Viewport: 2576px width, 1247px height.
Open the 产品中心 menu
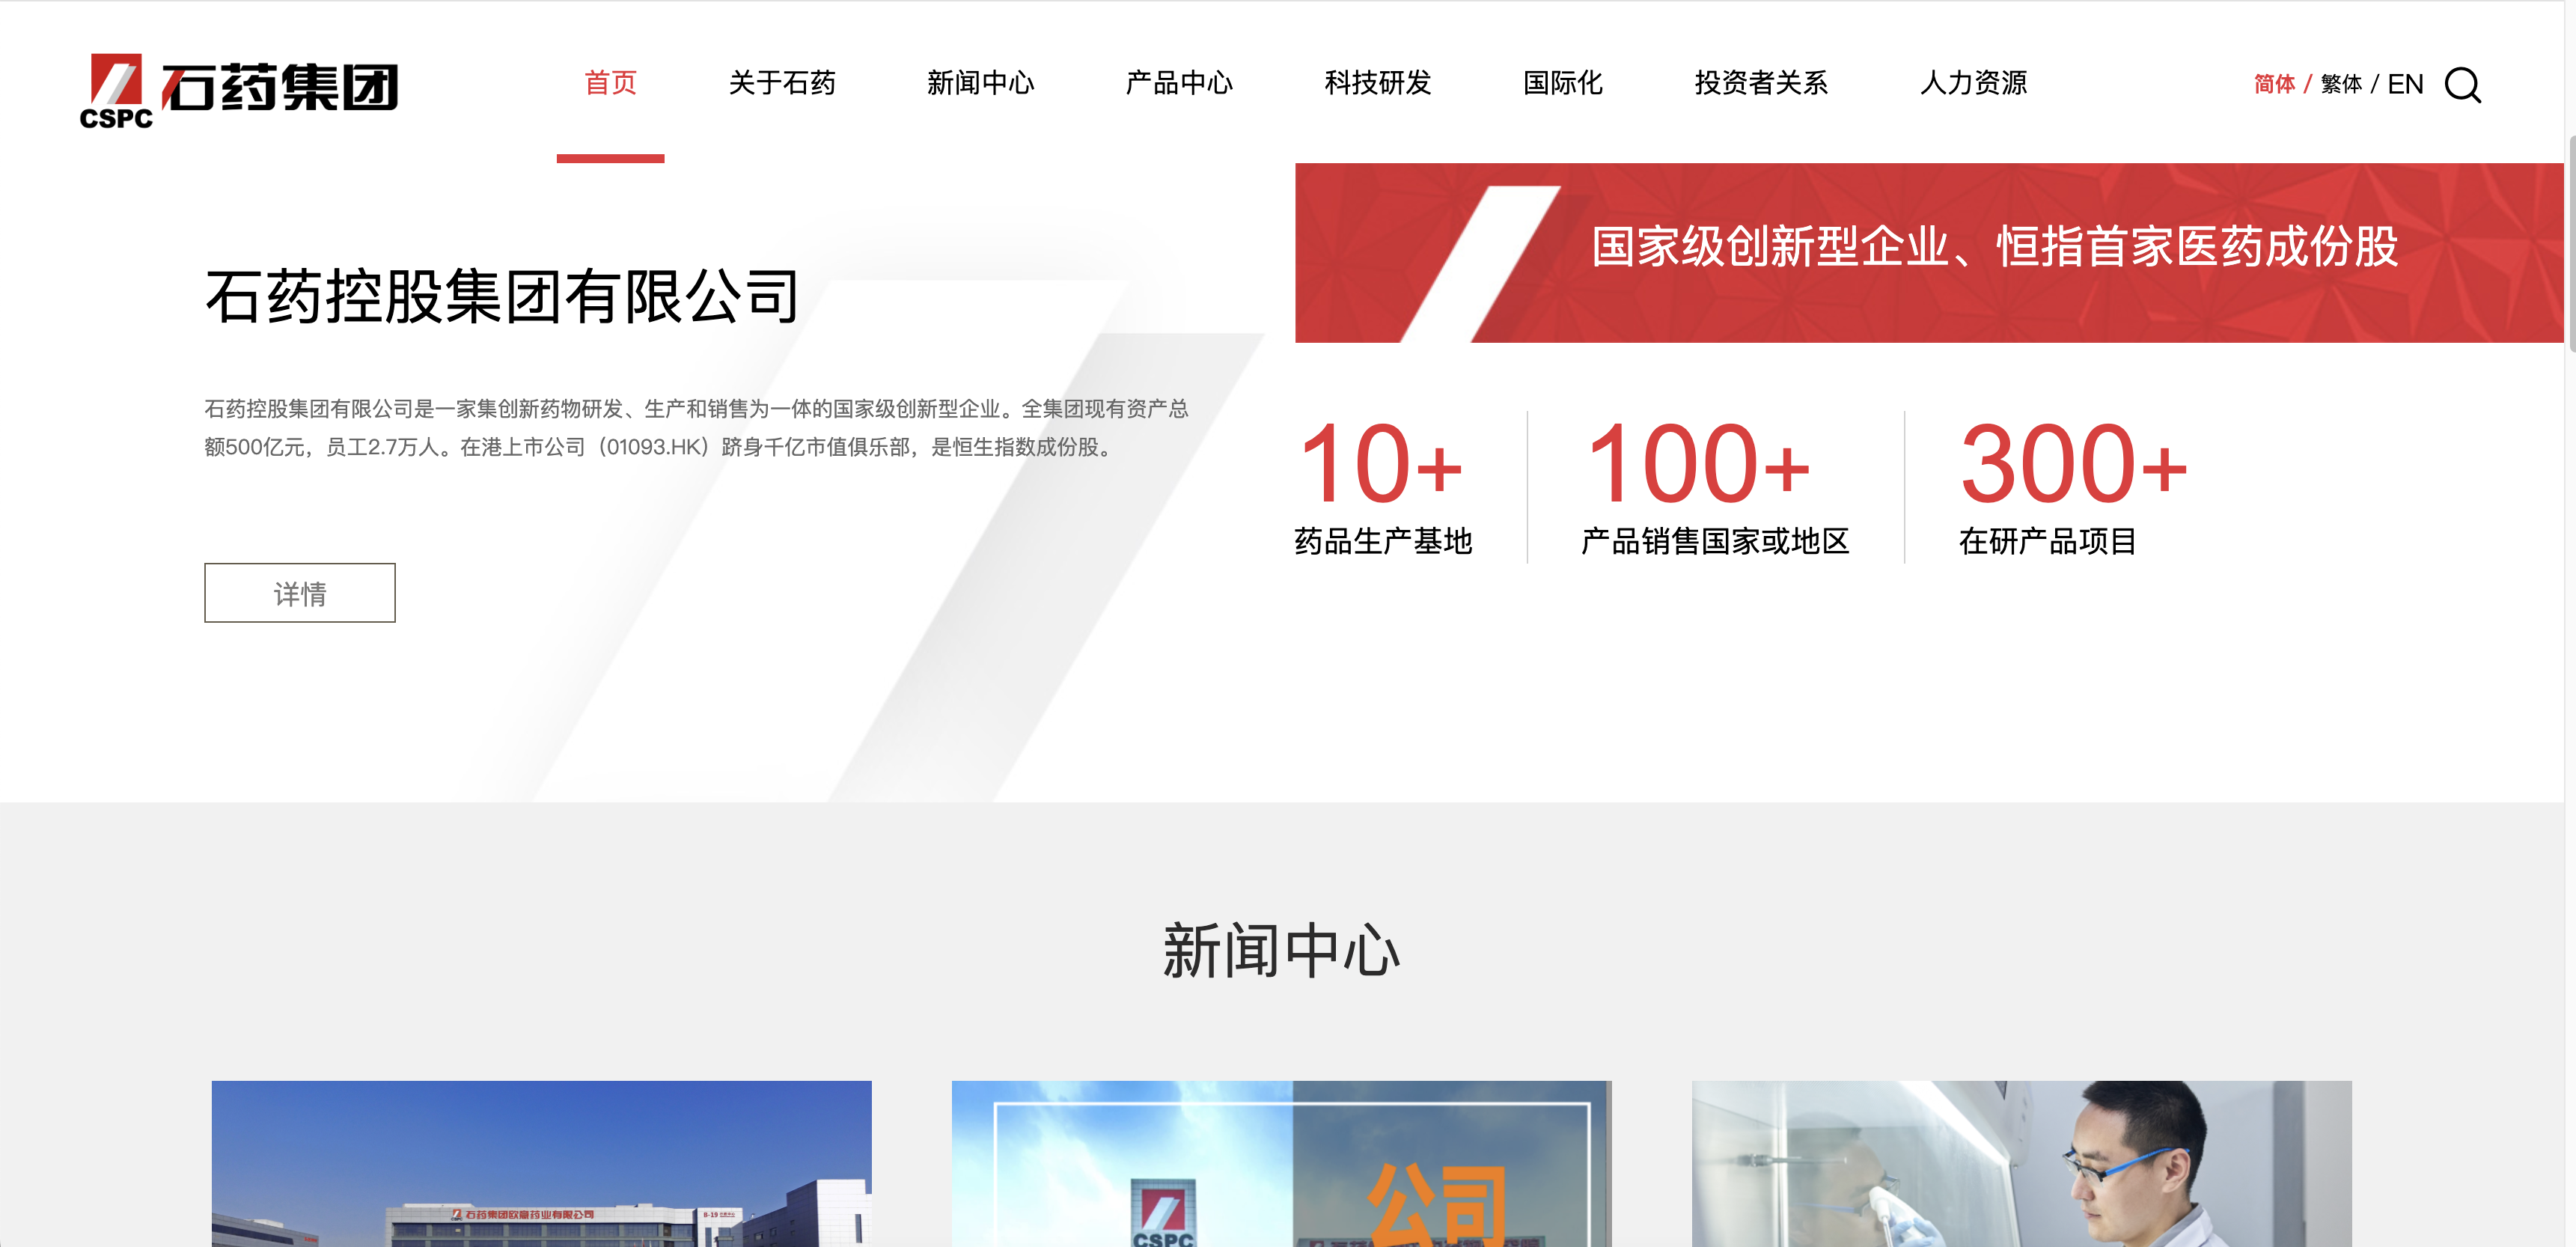click(1179, 83)
